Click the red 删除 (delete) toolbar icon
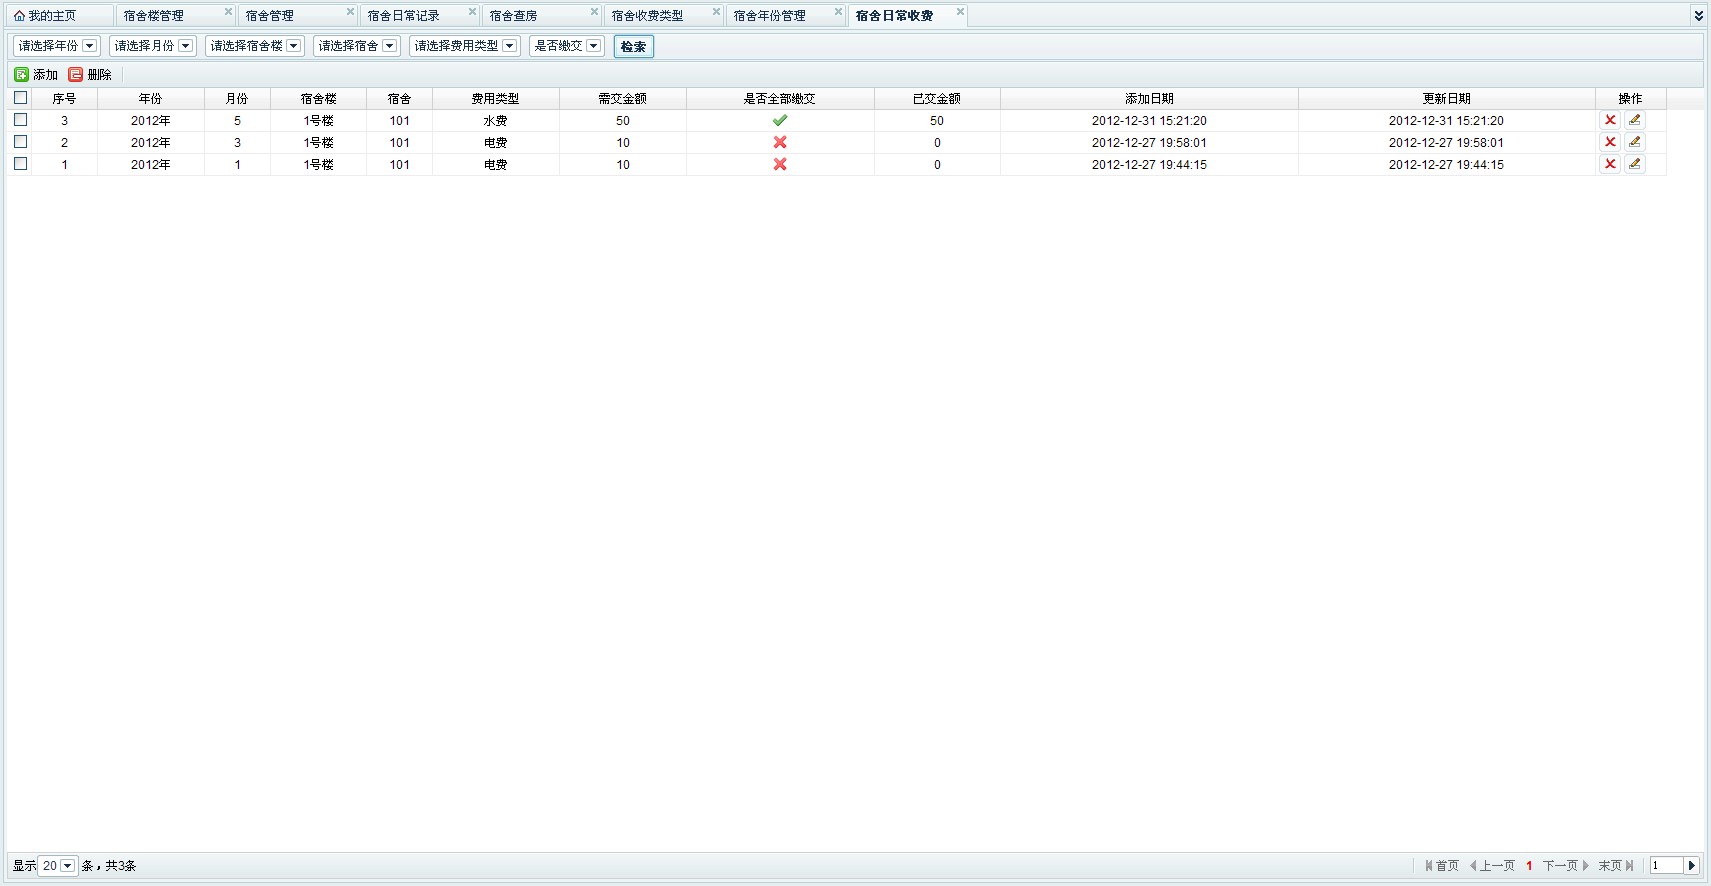Screen dimensions: 1711x886 tap(76, 75)
